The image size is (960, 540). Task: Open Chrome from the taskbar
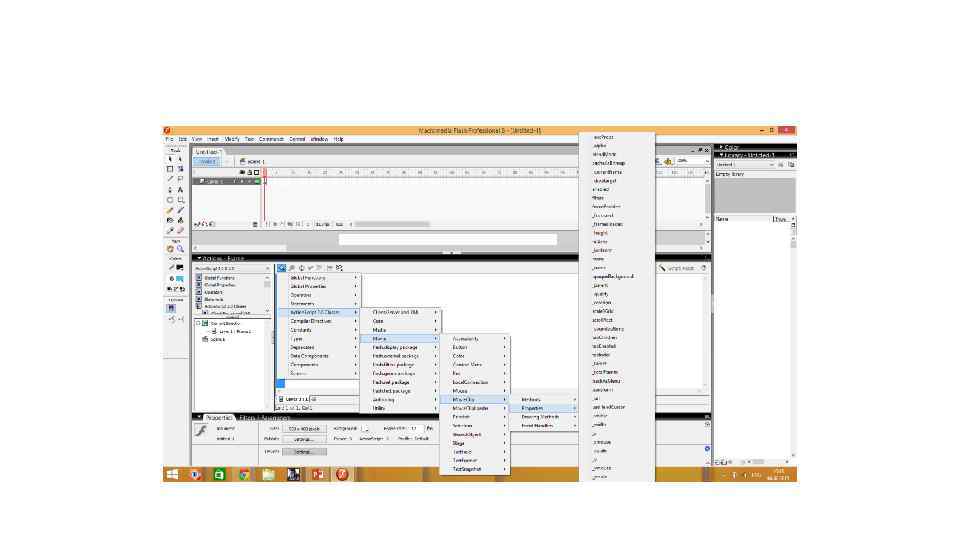244,474
